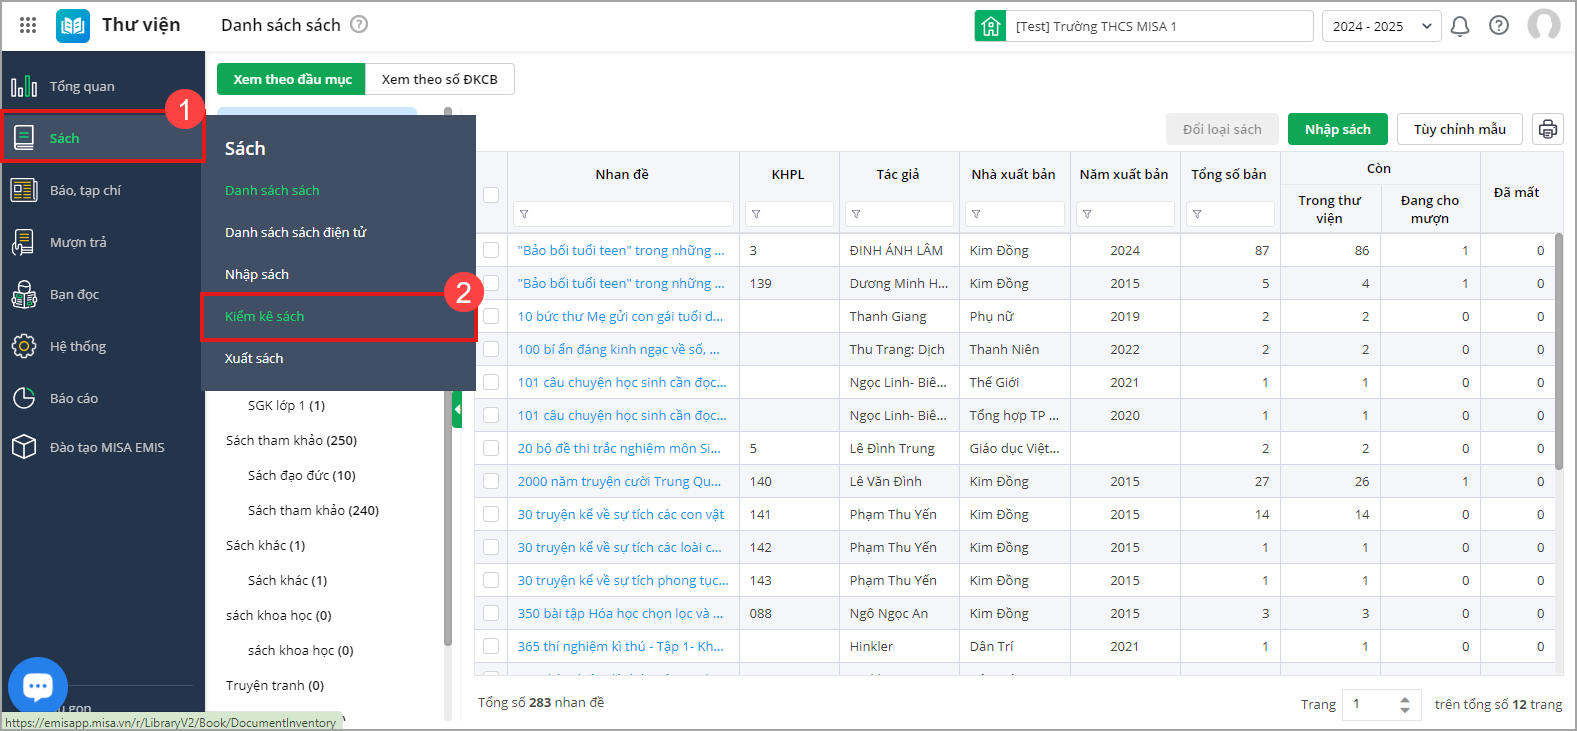
Task: Open Bạn đọc in sidebar
Action: [103, 294]
